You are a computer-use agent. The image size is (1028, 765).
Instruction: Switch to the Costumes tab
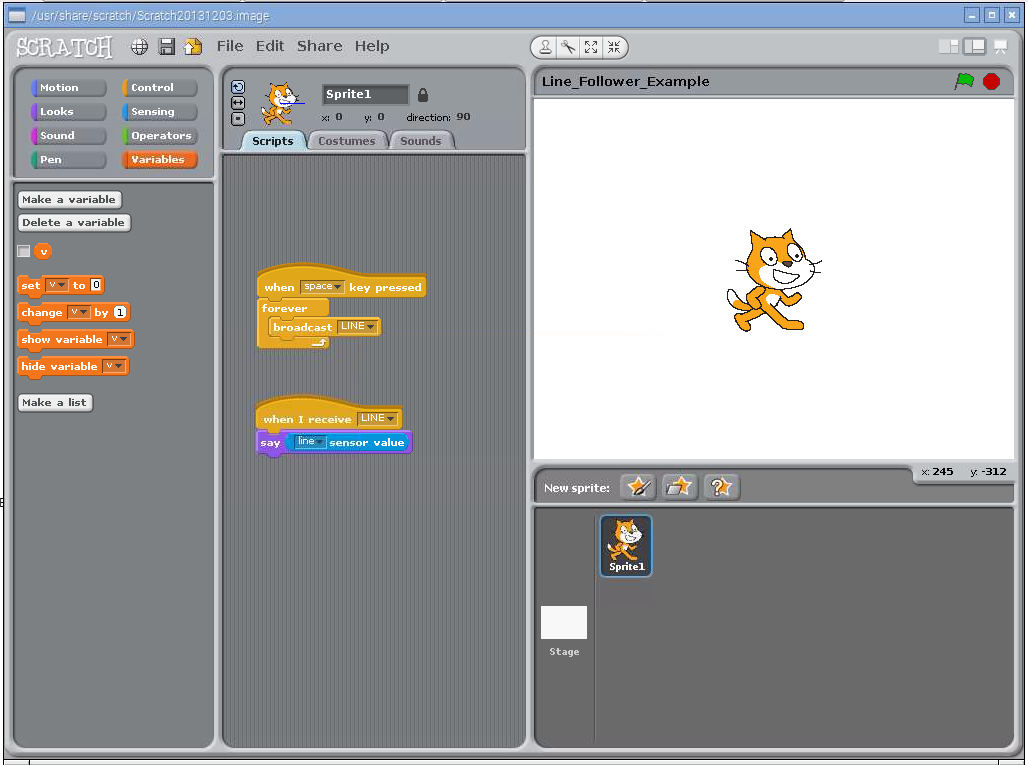(346, 141)
